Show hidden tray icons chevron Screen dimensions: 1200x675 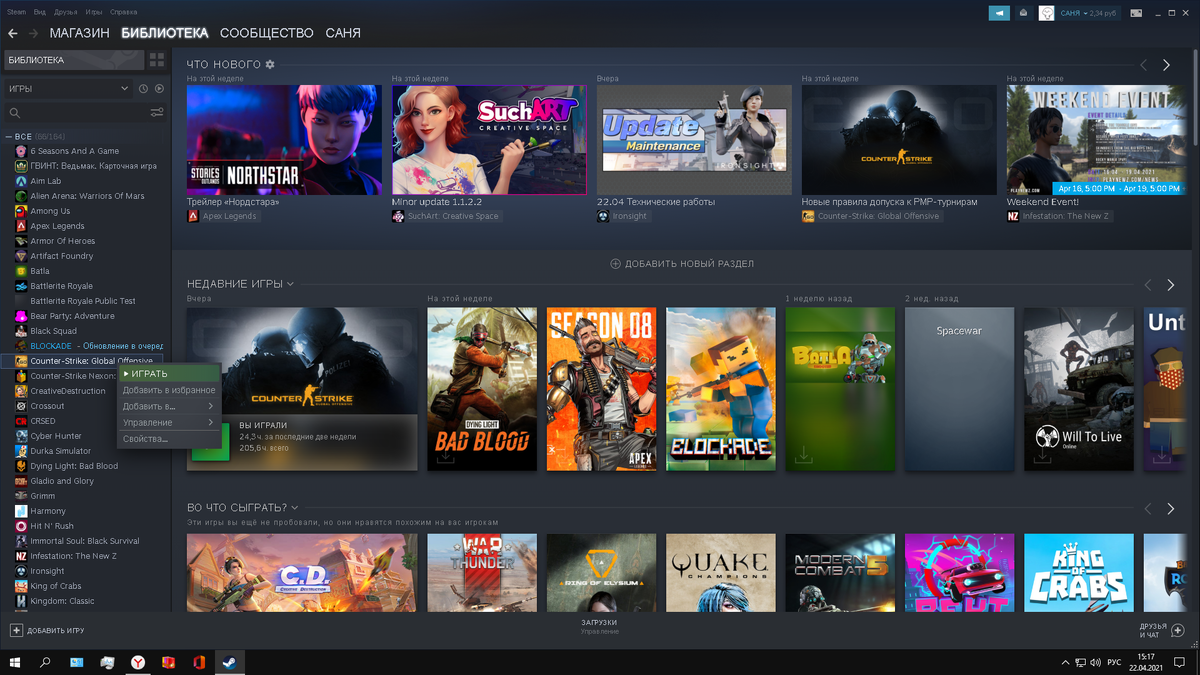(1066, 662)
